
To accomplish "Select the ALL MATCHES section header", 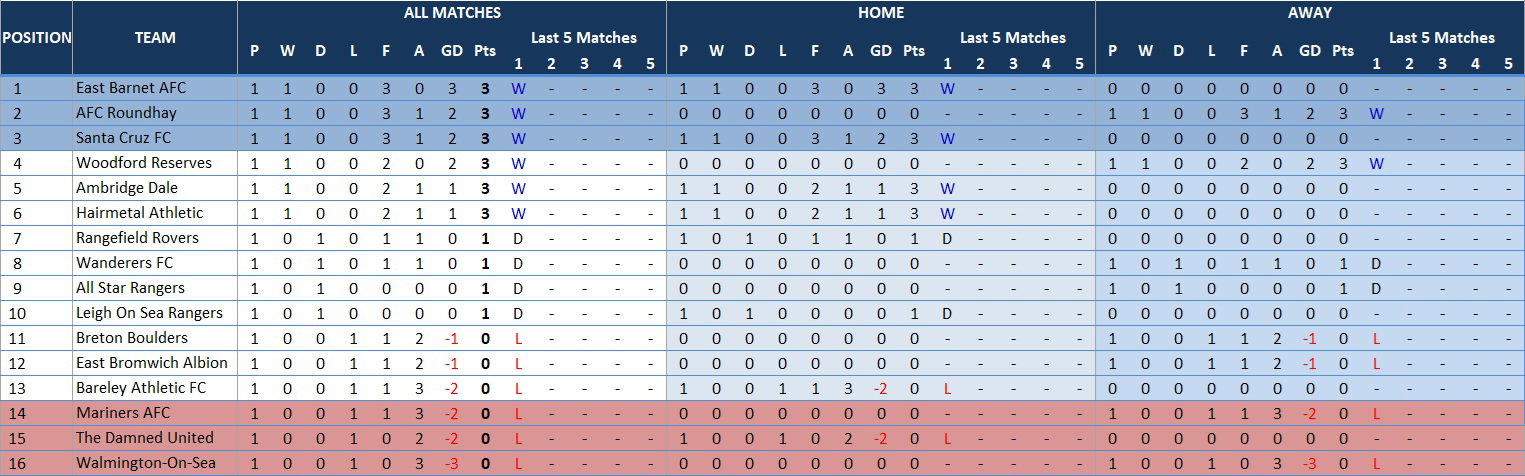I will point(452,13).
